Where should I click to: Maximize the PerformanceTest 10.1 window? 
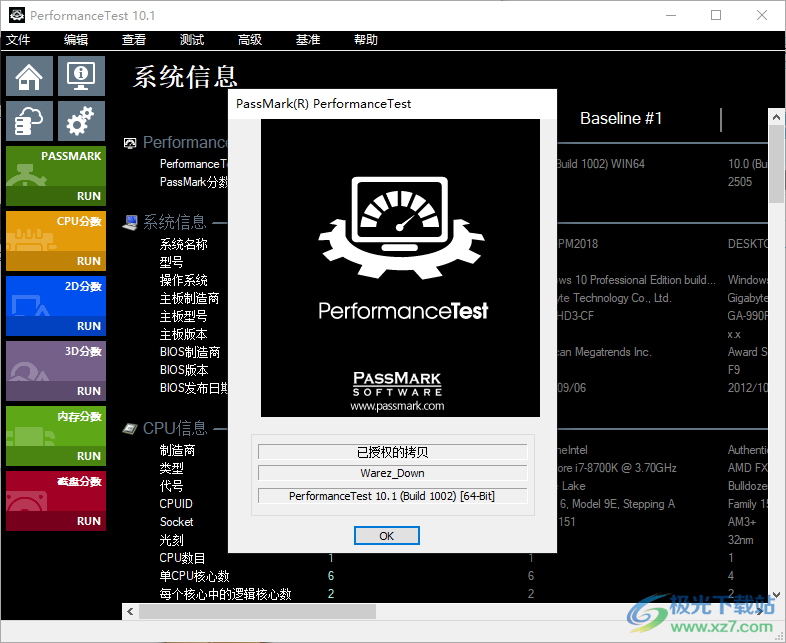716,15
